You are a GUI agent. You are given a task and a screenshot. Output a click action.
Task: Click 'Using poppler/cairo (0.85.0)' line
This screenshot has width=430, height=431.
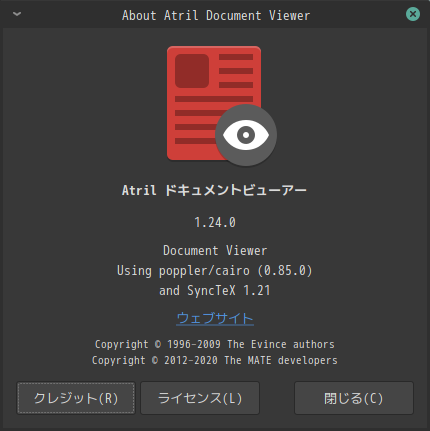pos(215,271)
